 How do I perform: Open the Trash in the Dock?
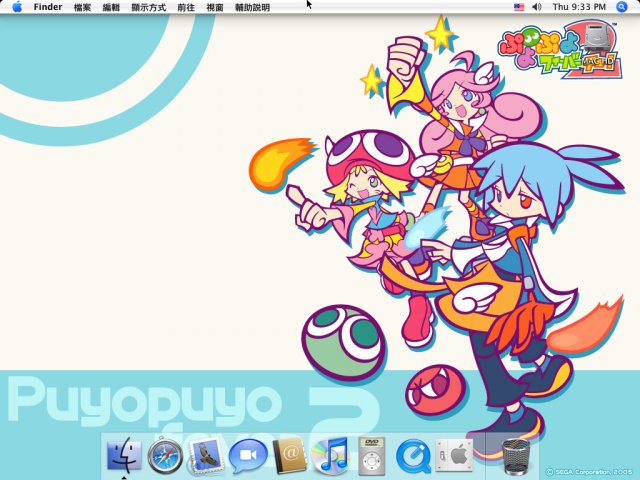pyautogui.click(x=516, y=456)
